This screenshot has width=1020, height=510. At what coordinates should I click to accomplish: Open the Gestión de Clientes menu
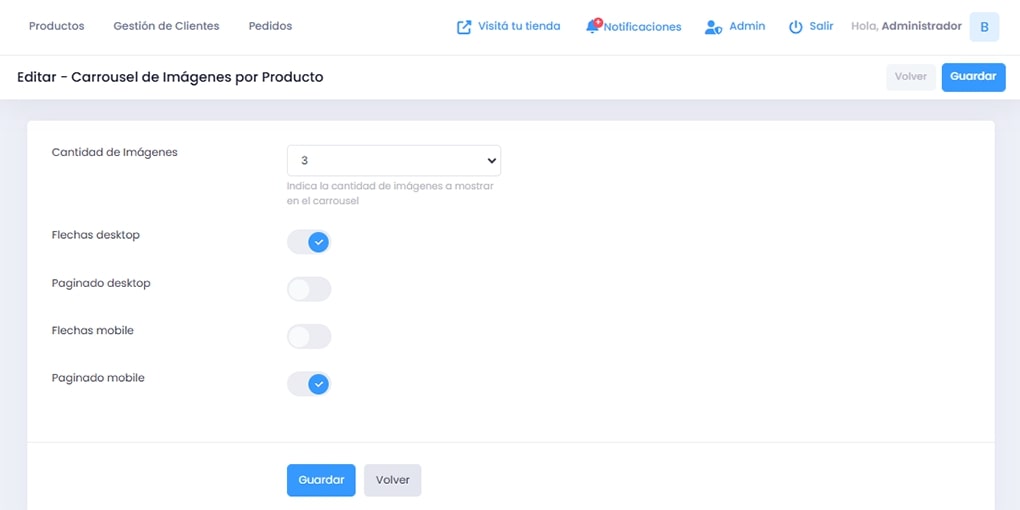166,26
